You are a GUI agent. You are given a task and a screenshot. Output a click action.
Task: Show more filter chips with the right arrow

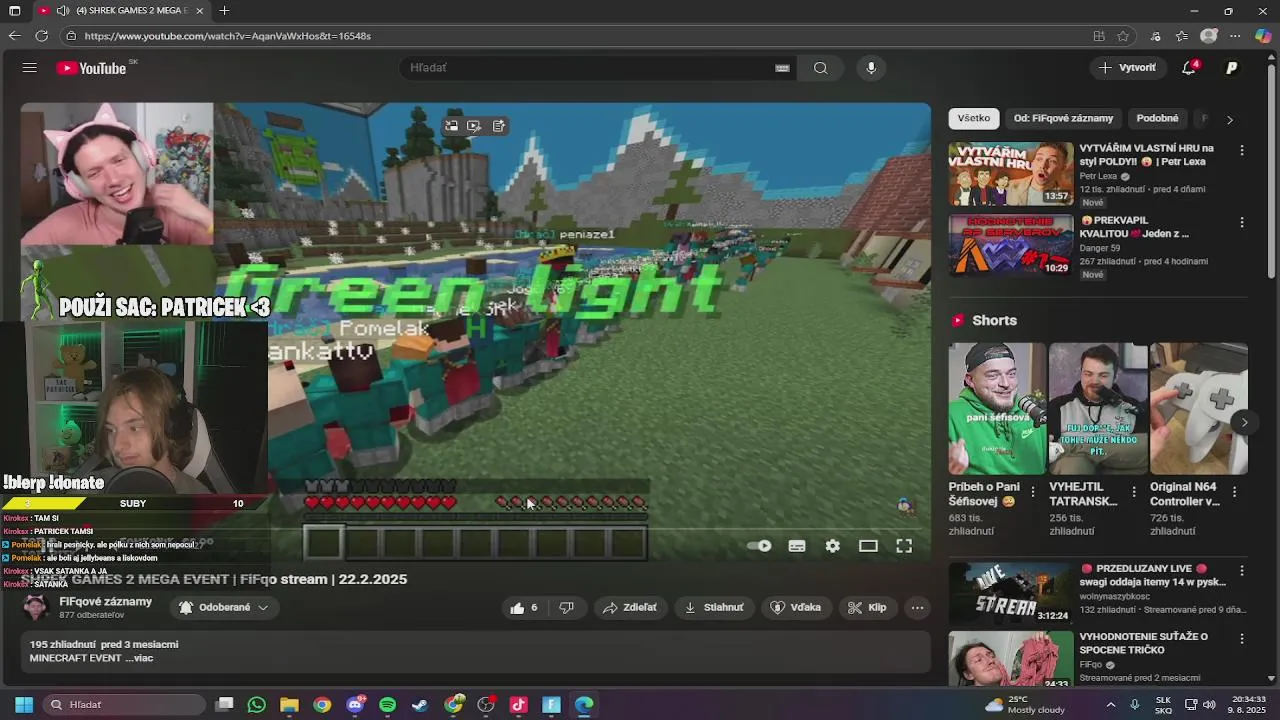point(1230,119)
